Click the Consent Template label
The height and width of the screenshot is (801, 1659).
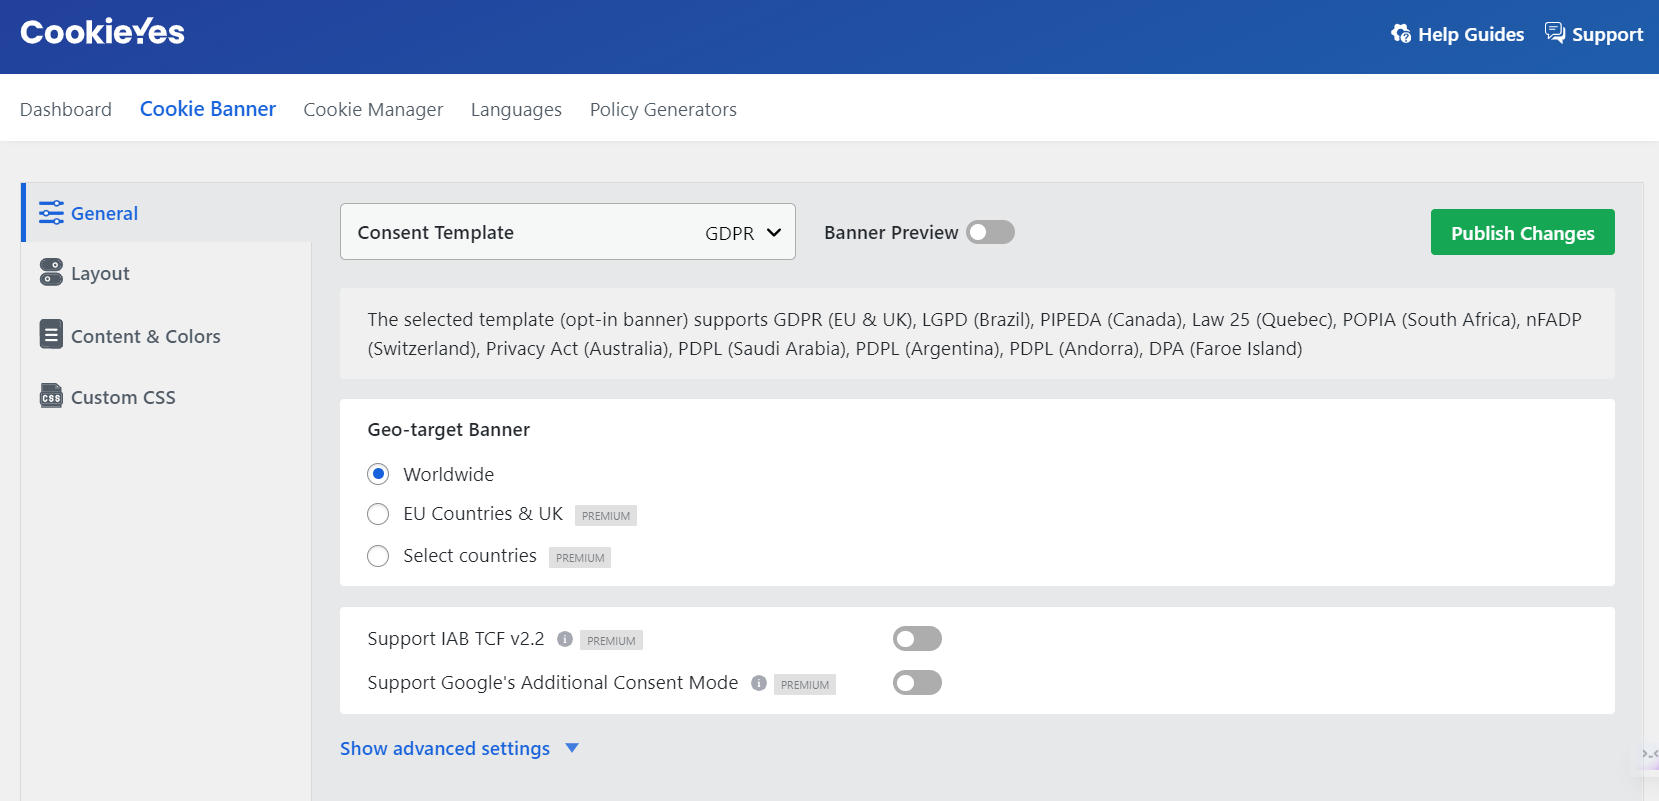(x=436, y=233)
